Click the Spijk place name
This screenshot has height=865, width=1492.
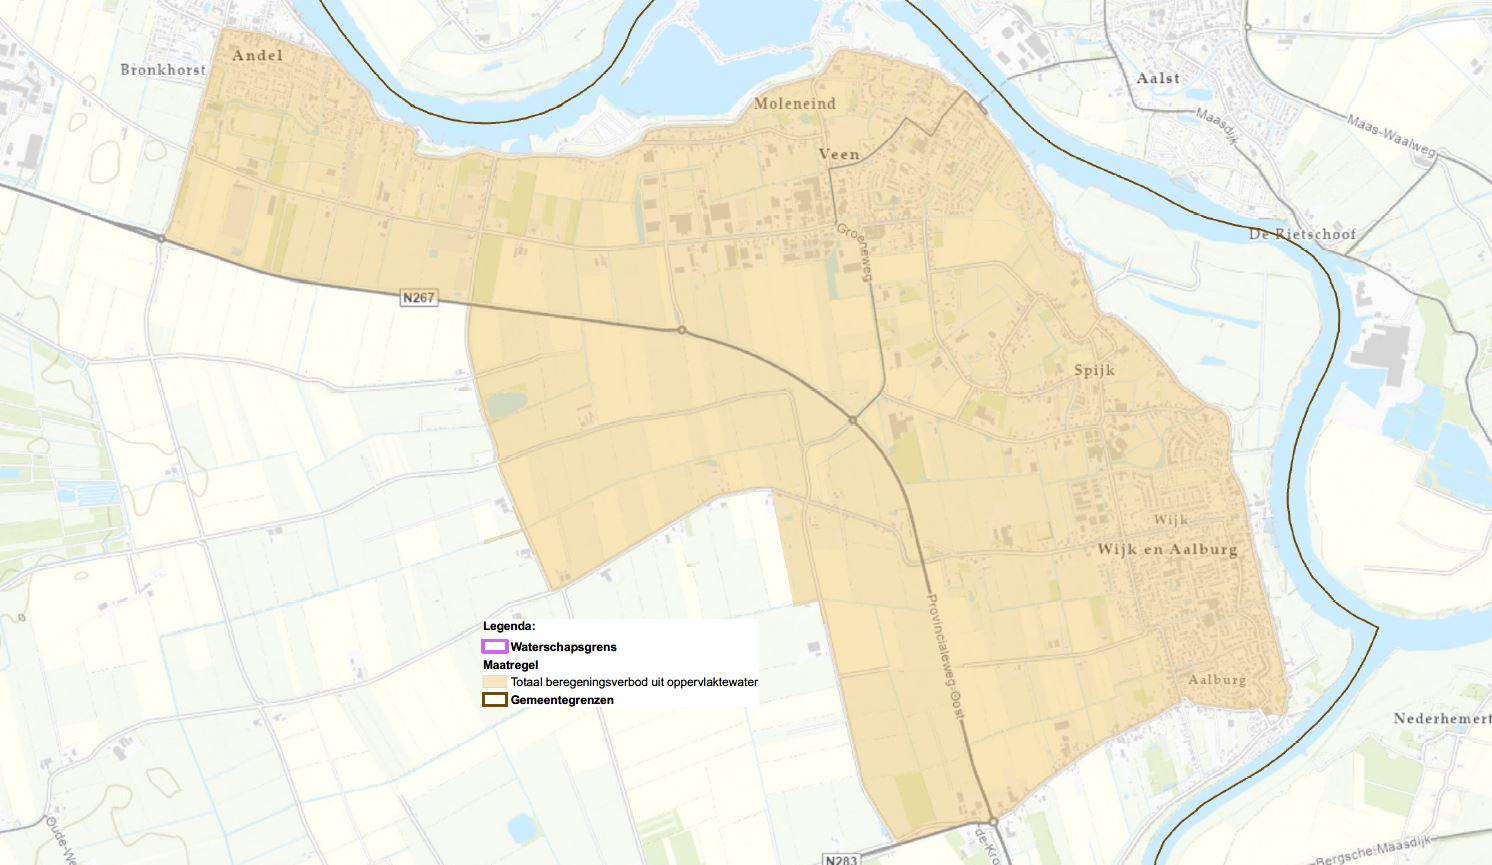tap(1094, 370)
